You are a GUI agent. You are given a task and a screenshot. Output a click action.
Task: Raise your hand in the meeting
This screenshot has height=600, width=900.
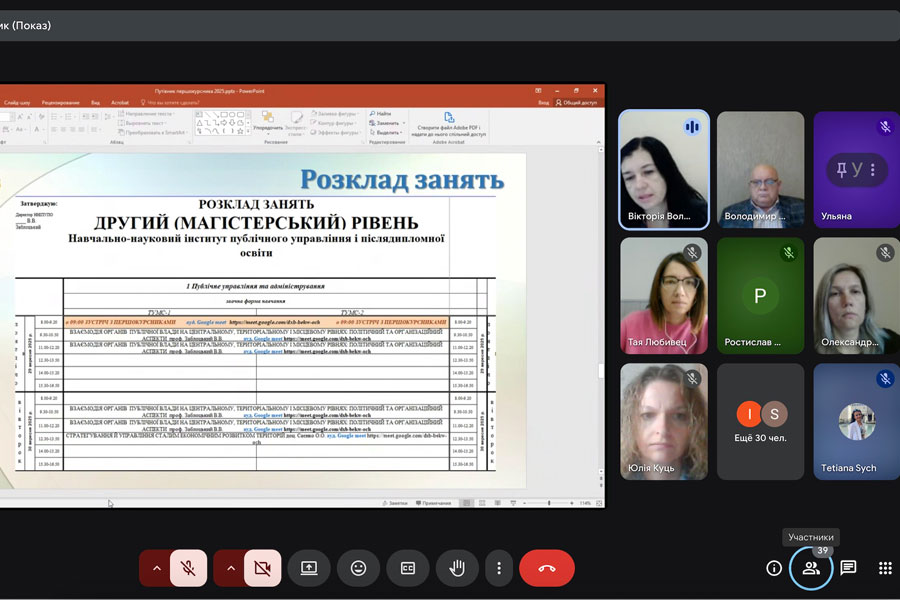click(x=457, y=568)
